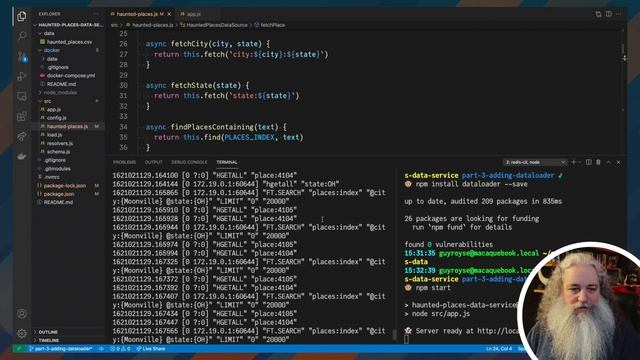Viewport: 640px width, 360px height.
Task: Open the Search view in the activity bar
Action: (22, 36)
